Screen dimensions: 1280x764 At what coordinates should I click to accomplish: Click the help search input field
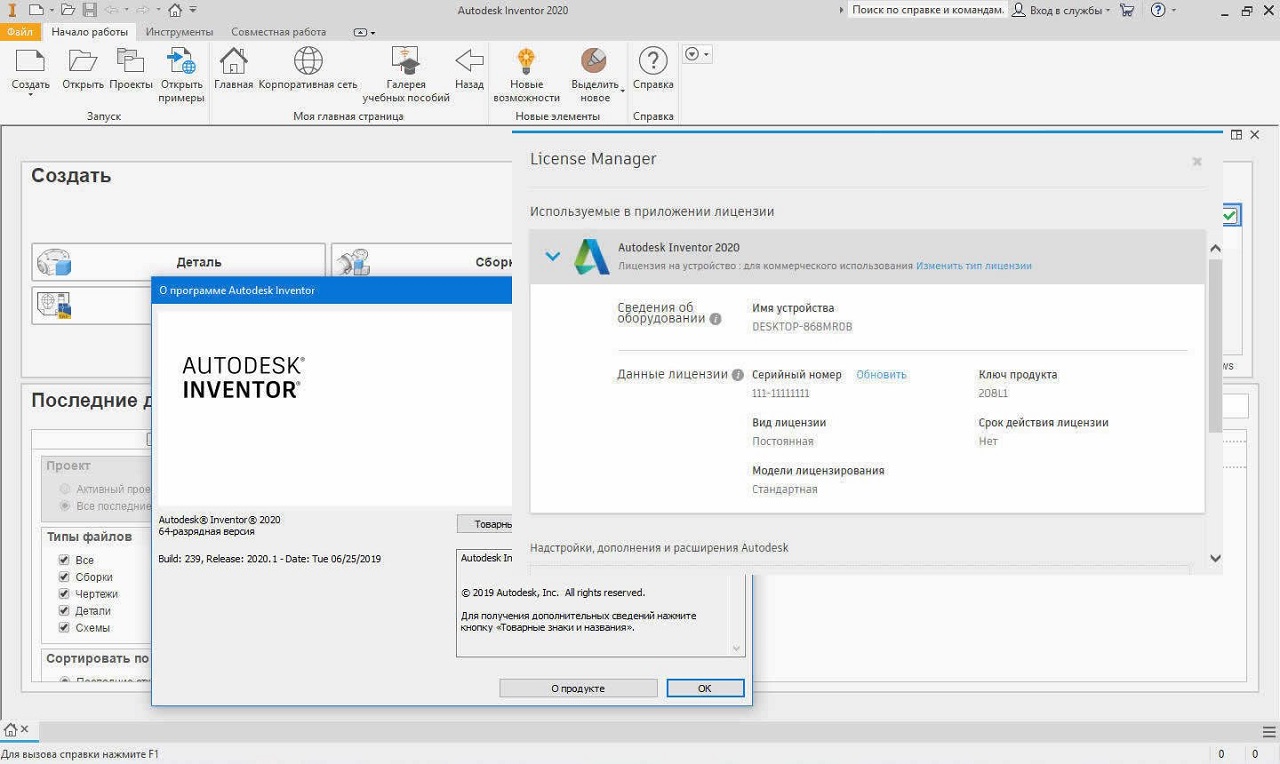coord(926,10)
